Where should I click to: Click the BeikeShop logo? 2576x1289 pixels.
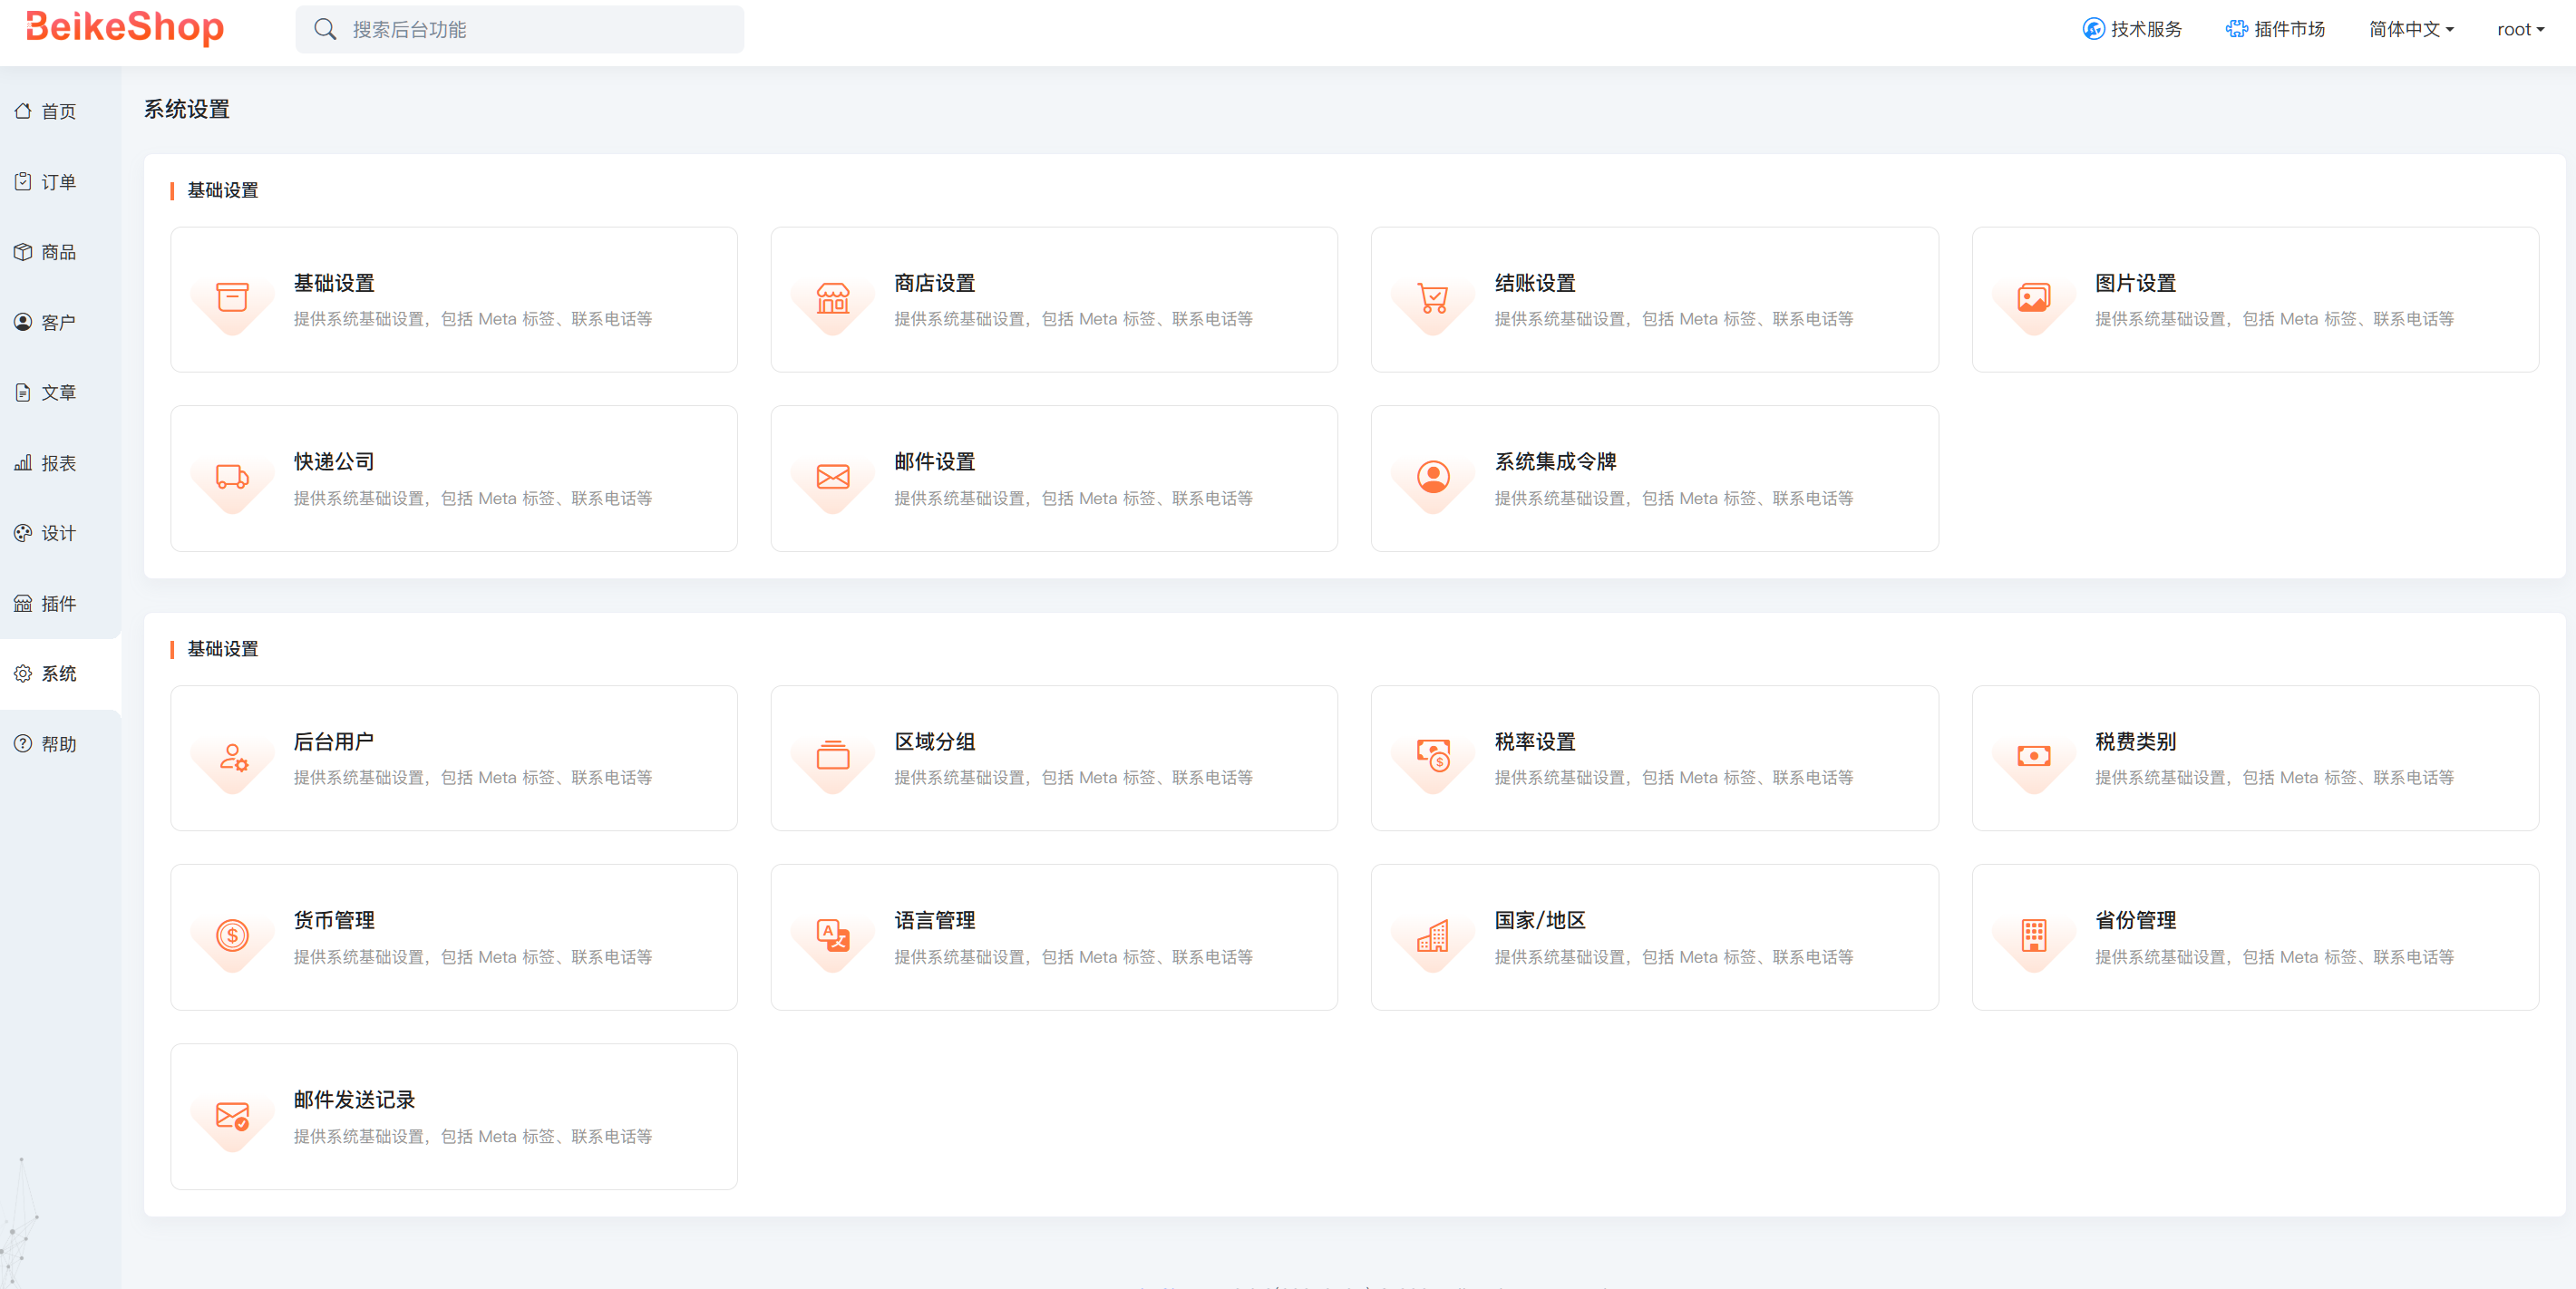[x=125, y=27]
